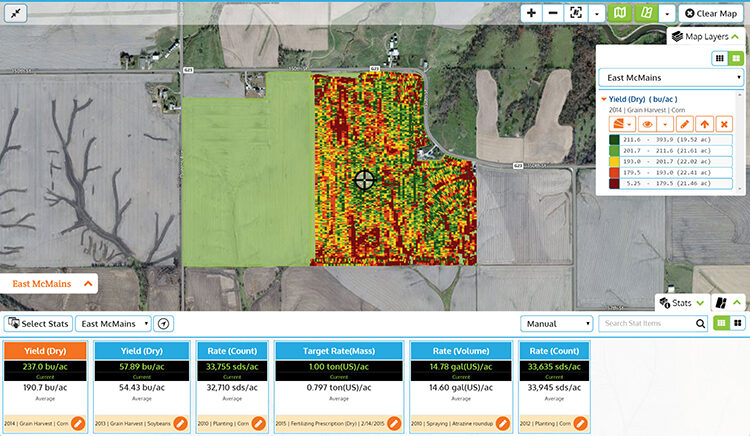Remove the Yield layer with the X icon
The height and width of the screenshot is (436, 750).
pyautogui.click(x=724, y=122)
